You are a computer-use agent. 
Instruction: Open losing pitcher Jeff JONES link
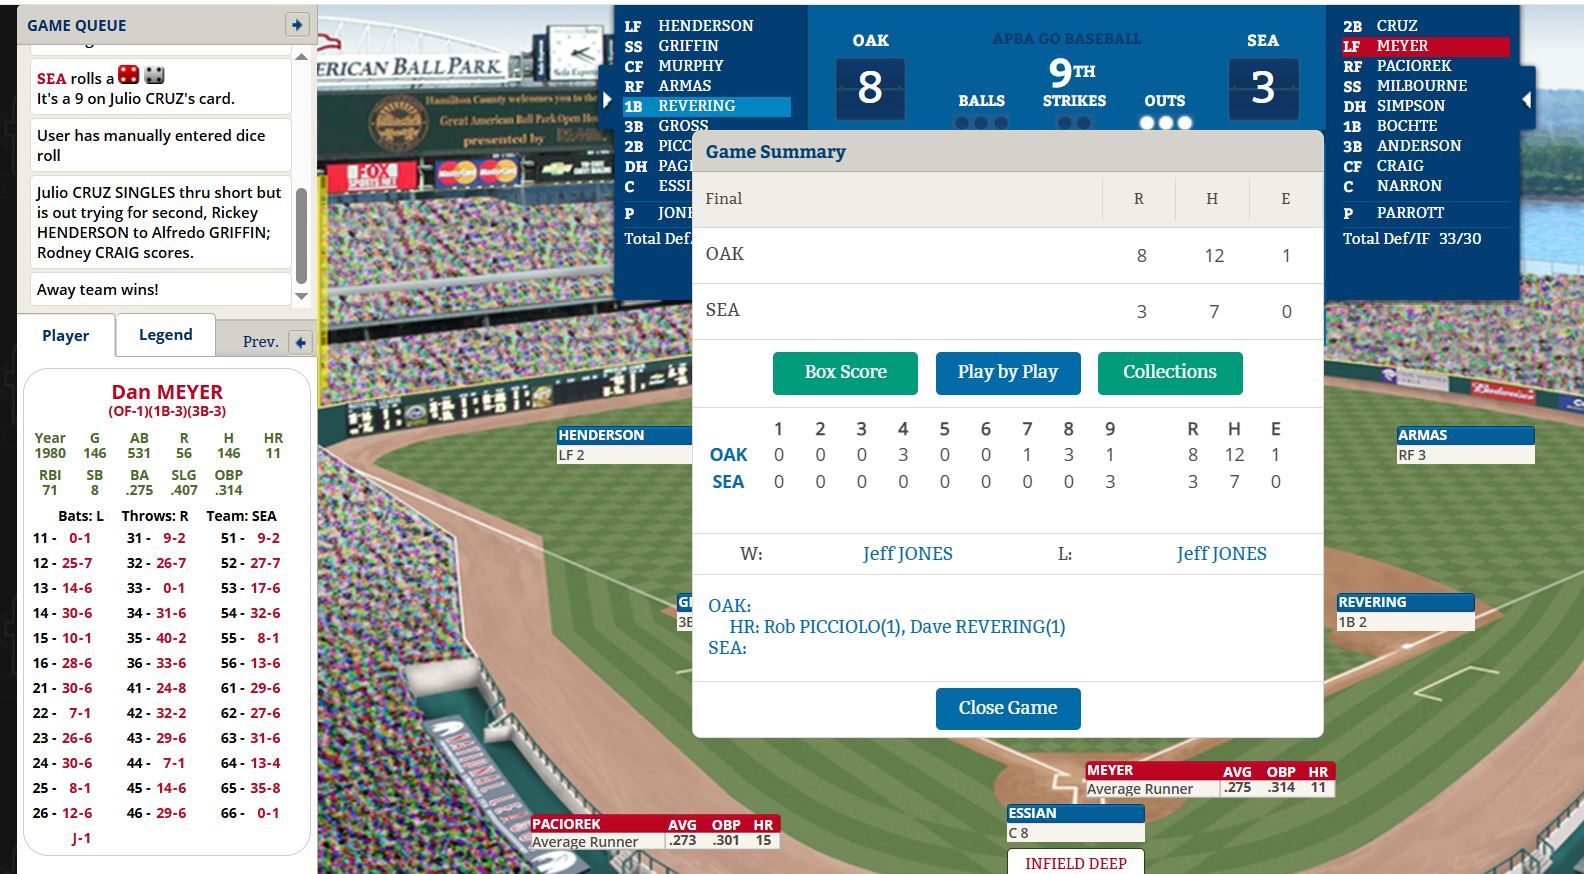point(1222,554)
